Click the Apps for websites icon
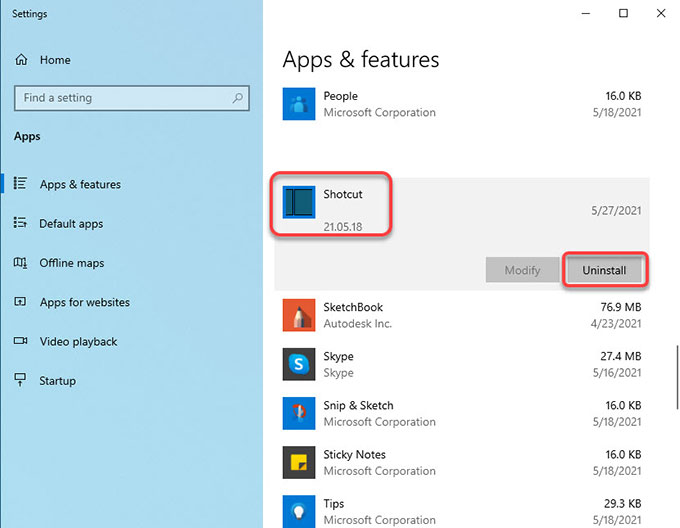Viewport: 680px width, 528px height. (x=20, y=301)
